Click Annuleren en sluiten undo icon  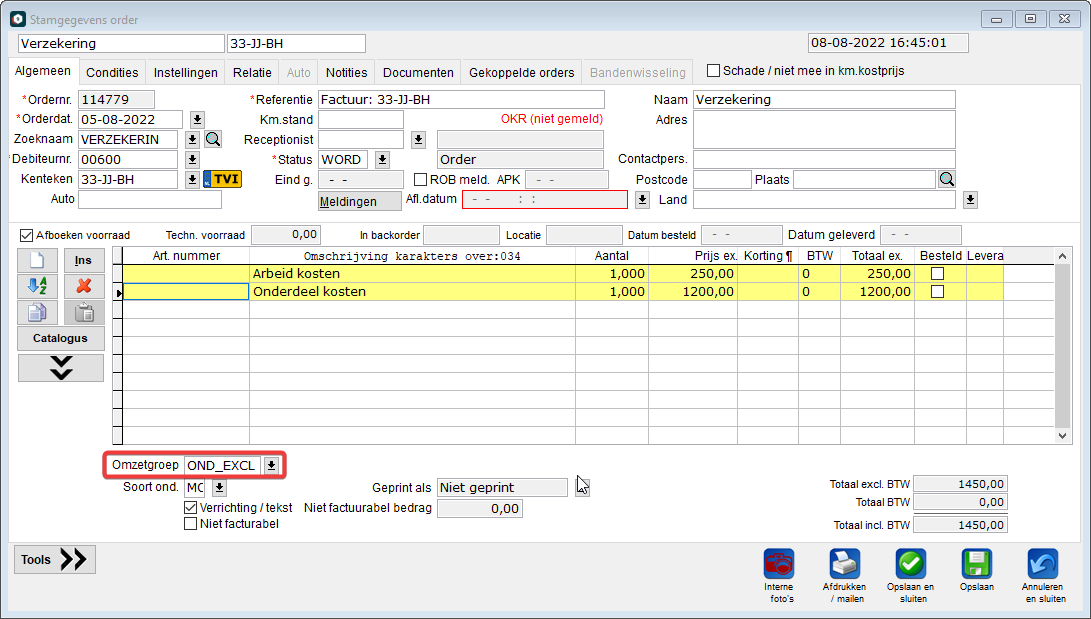[x=1042, y=564]
